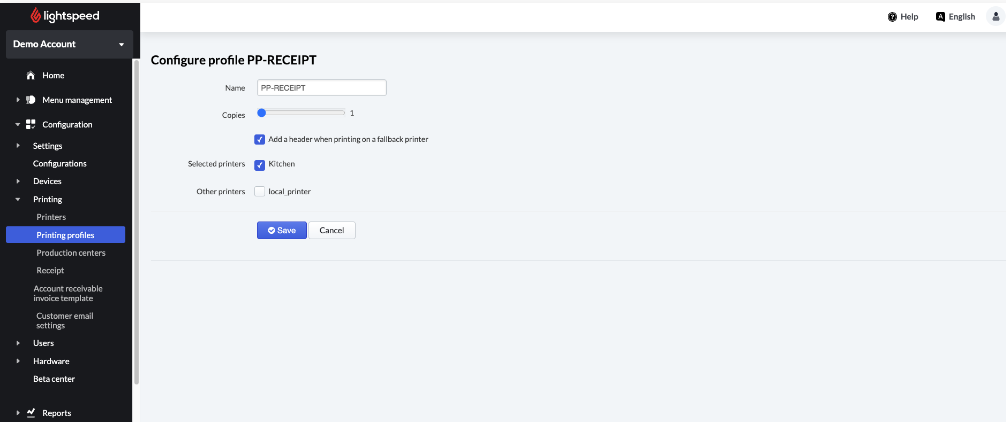Expand the Users section arrow
1006x422 pixels.
[x=18, y=343]
